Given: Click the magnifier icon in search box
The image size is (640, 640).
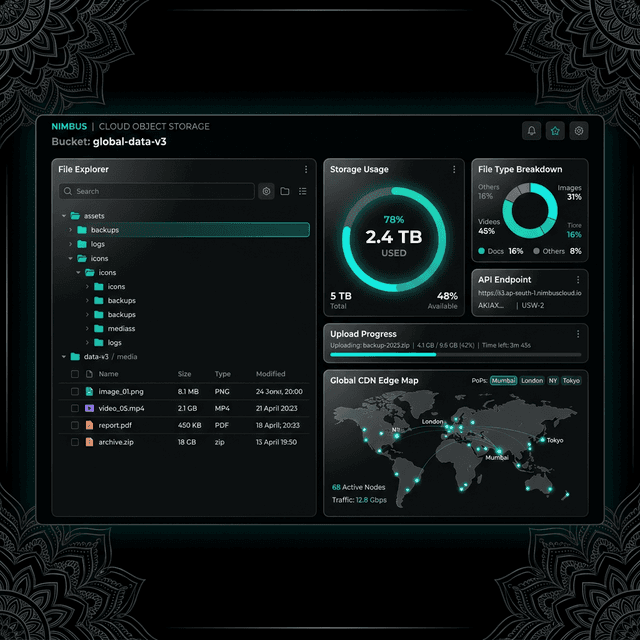Looking at the screenshot, I should pos(68,191).
